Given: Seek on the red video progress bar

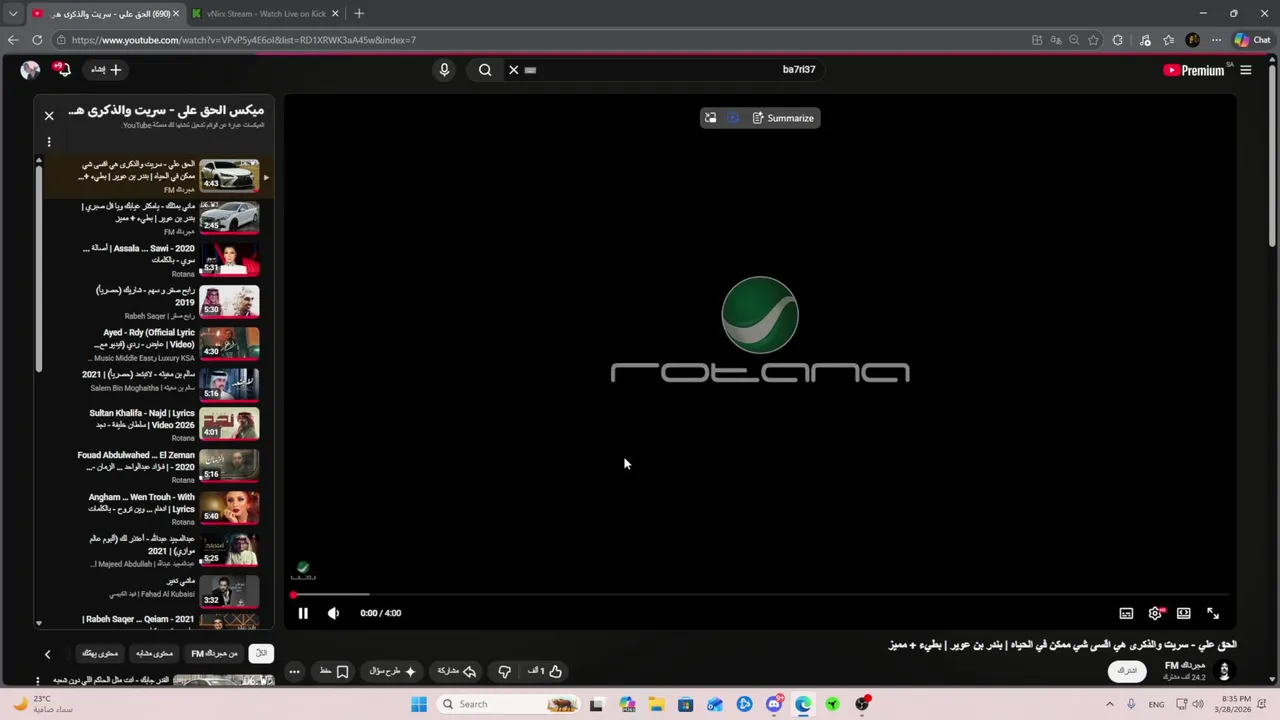Looking at the screenshot, I should pos(762,595).
